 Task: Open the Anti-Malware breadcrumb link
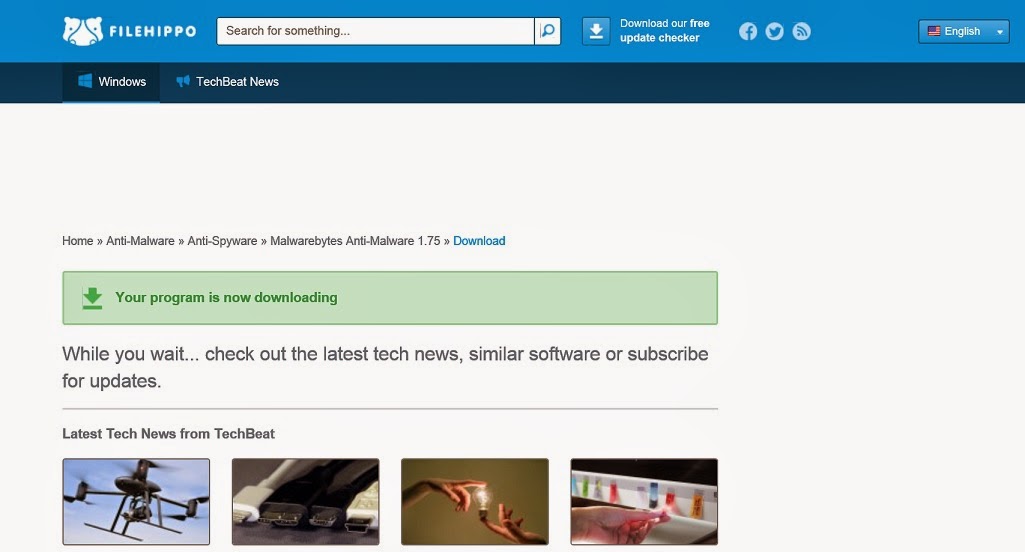click(140, 241)
